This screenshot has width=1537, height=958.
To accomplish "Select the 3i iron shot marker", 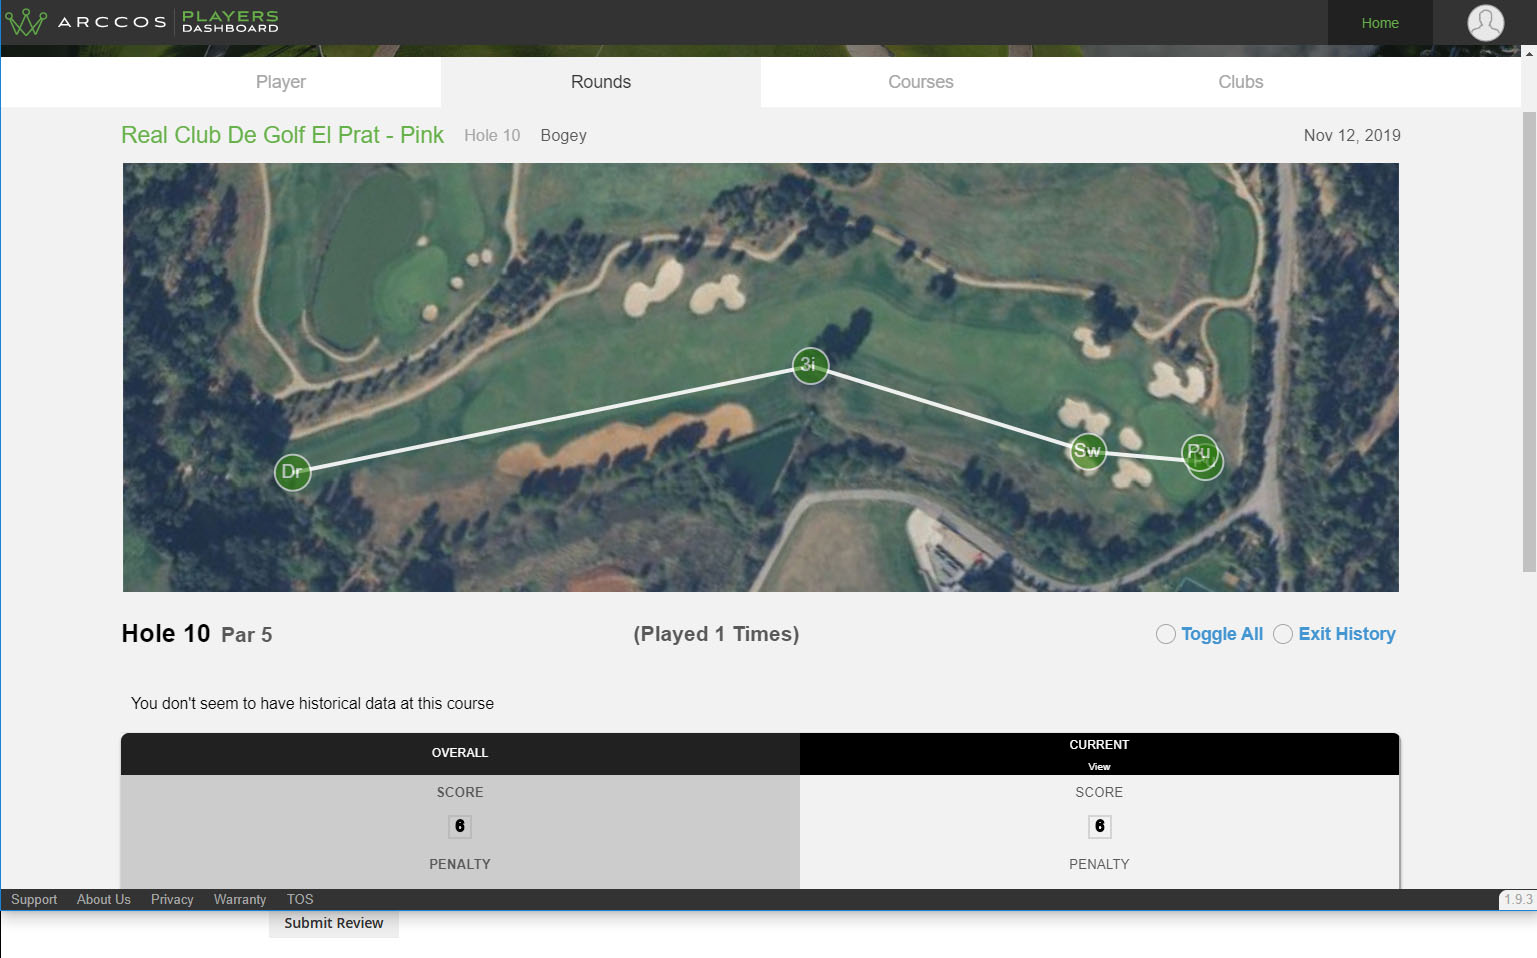I will click(x=810, y=365).
